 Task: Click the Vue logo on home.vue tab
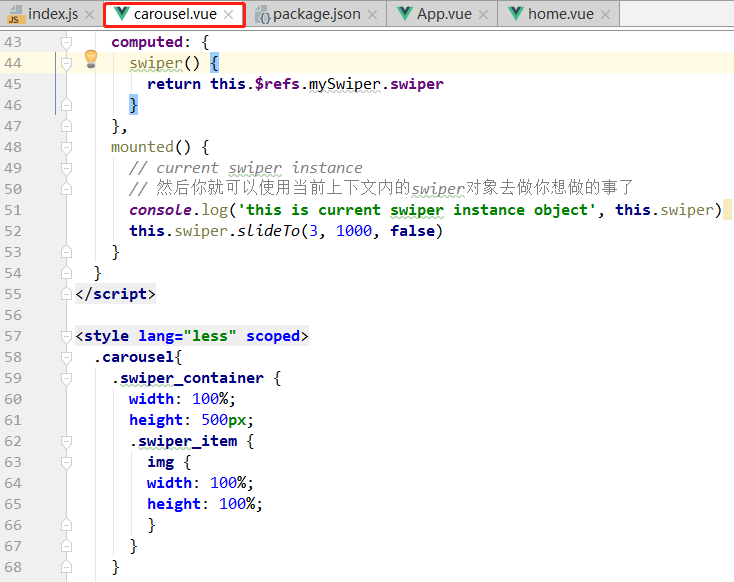coord(516,14)
